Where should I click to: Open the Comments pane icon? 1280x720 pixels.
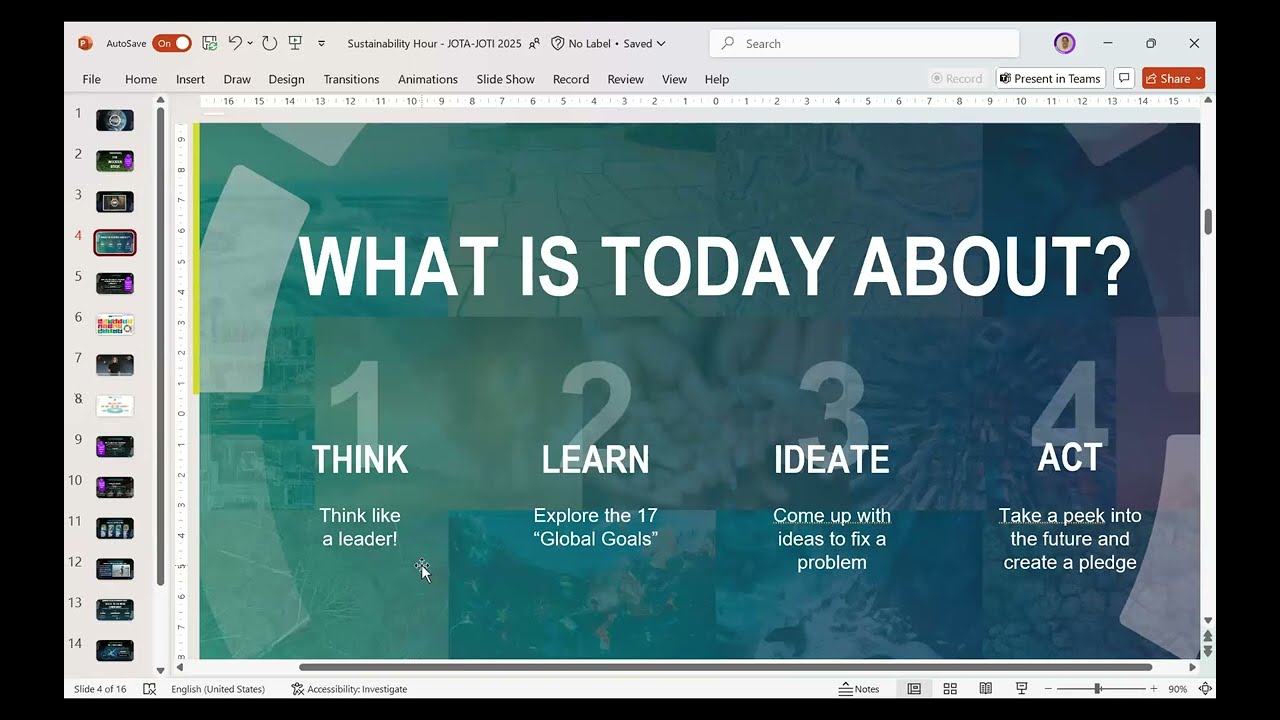click(x=1124, y=78)
